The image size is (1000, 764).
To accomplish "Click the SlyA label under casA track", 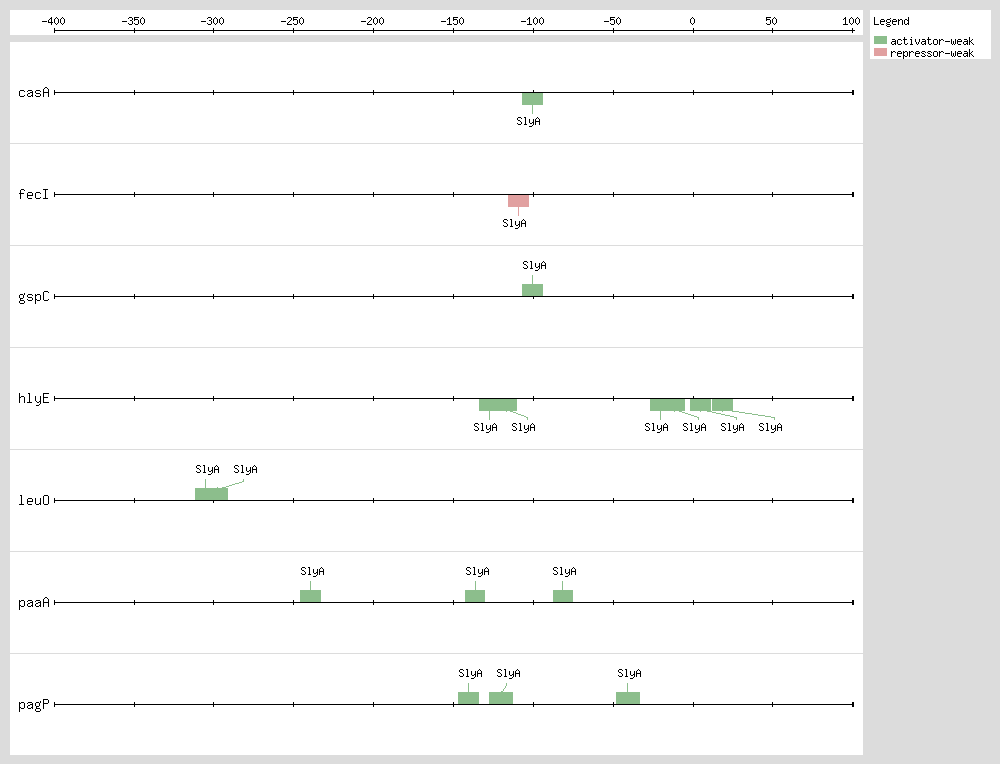I will click(528, 121).
